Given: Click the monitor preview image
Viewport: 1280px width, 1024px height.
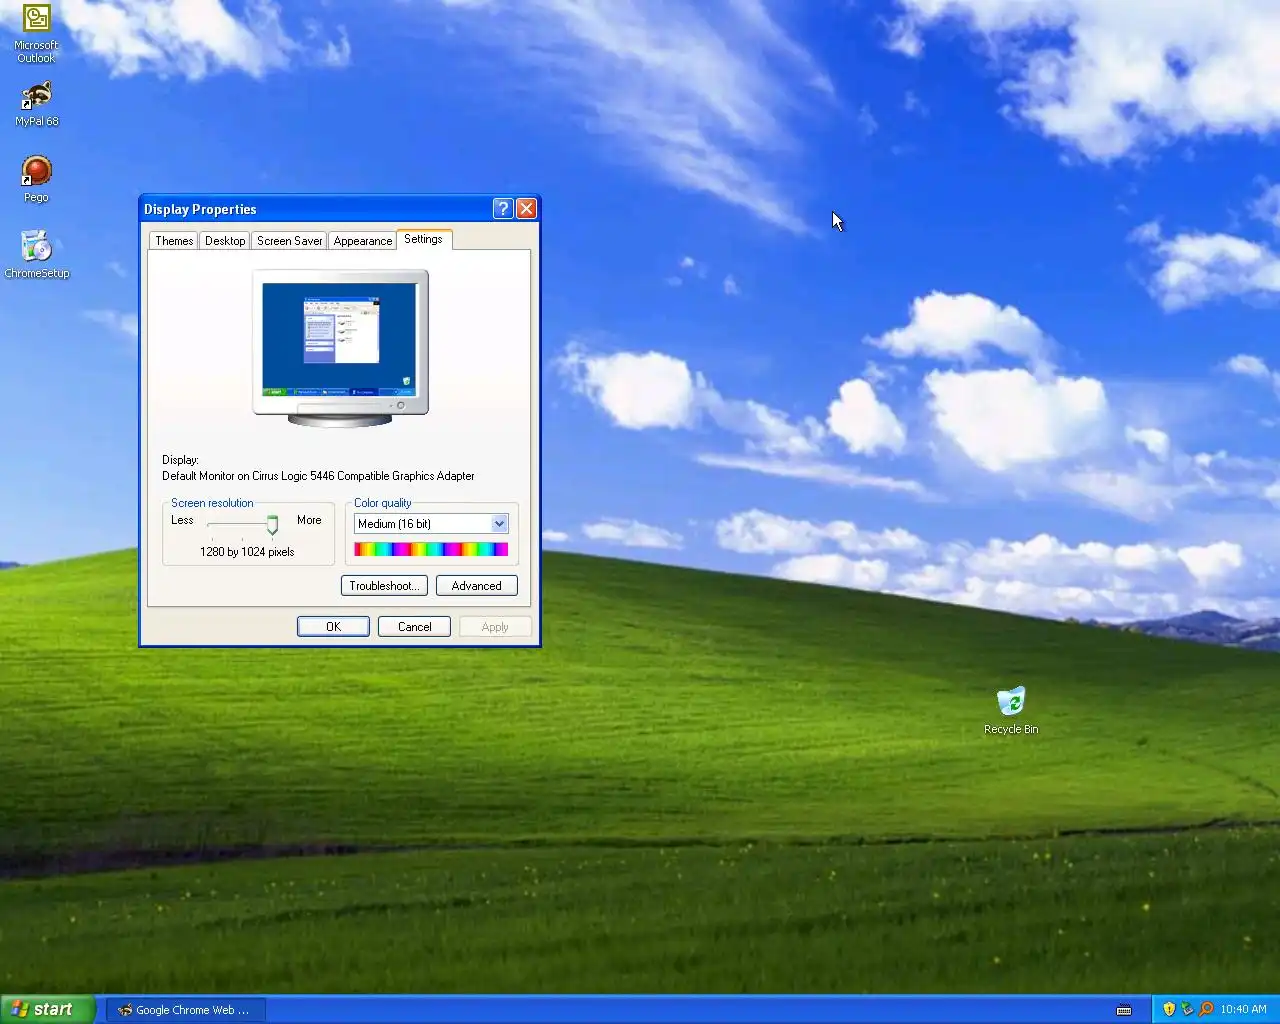Looking at the screenshot, I should click(340, 348).
